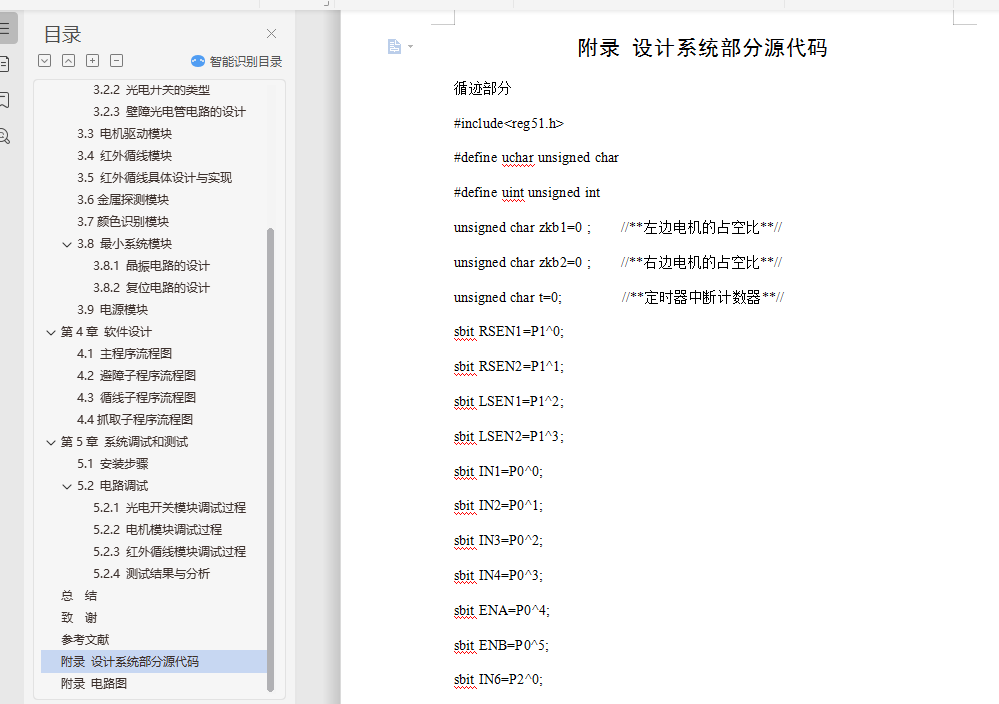This screenshot has width=999, height=704.
Task: Click the line sbit ENA=P0^4;
Action: click(x=501, y=611)
